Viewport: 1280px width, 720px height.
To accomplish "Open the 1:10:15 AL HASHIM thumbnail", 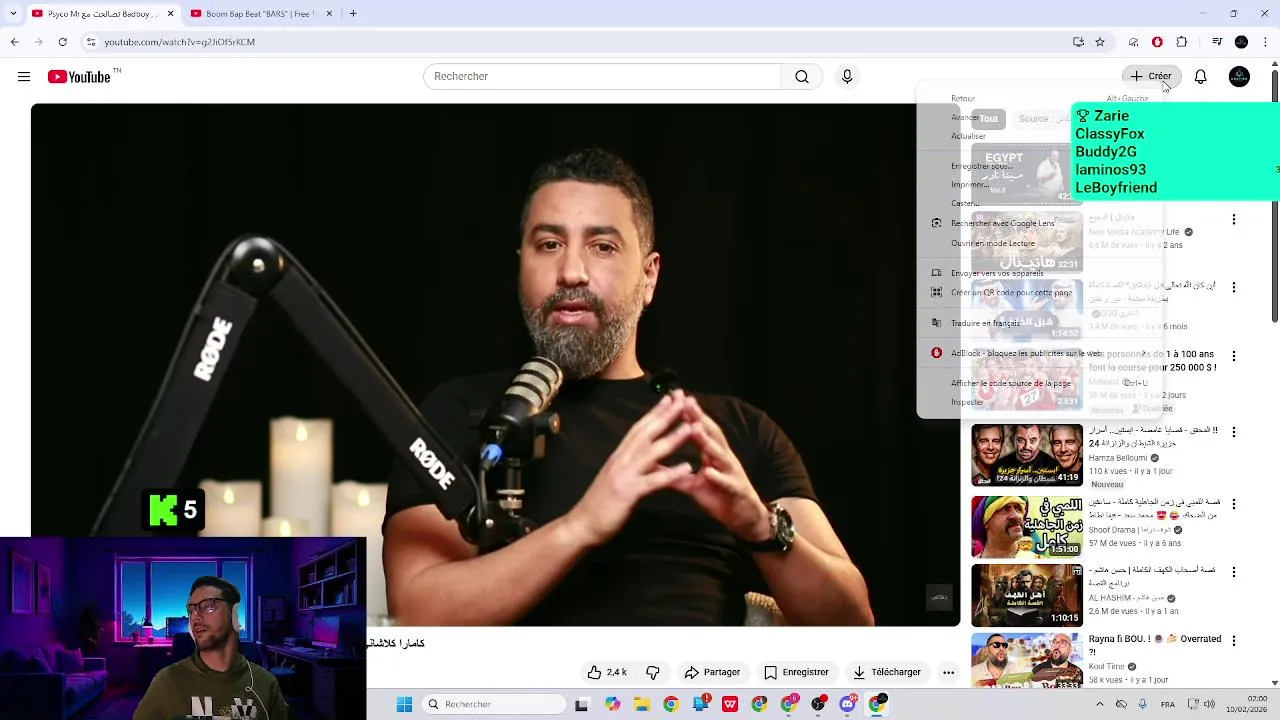I will coord(1027,595).
